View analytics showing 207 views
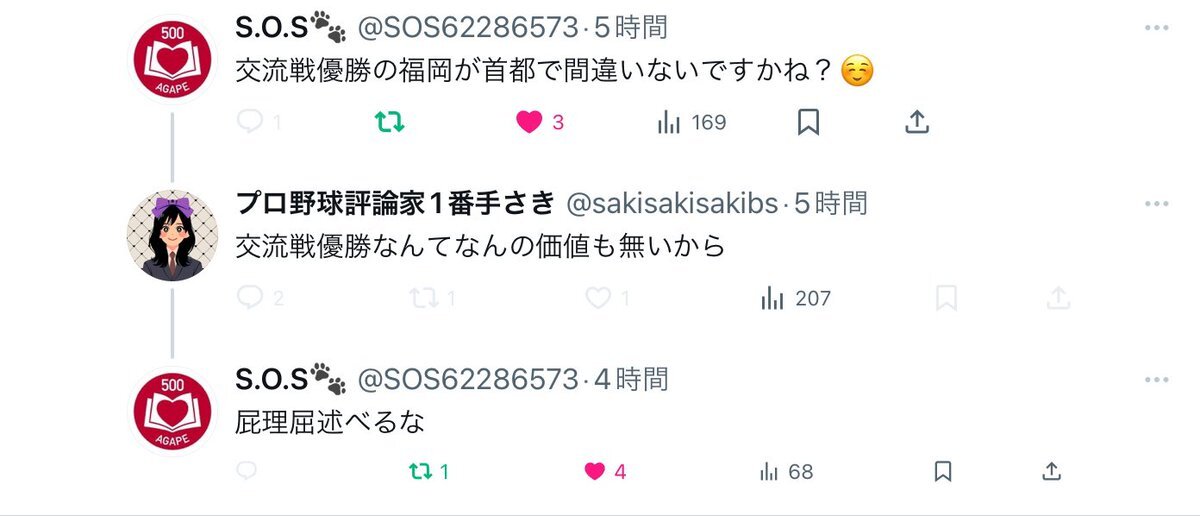 click(796, 298)
